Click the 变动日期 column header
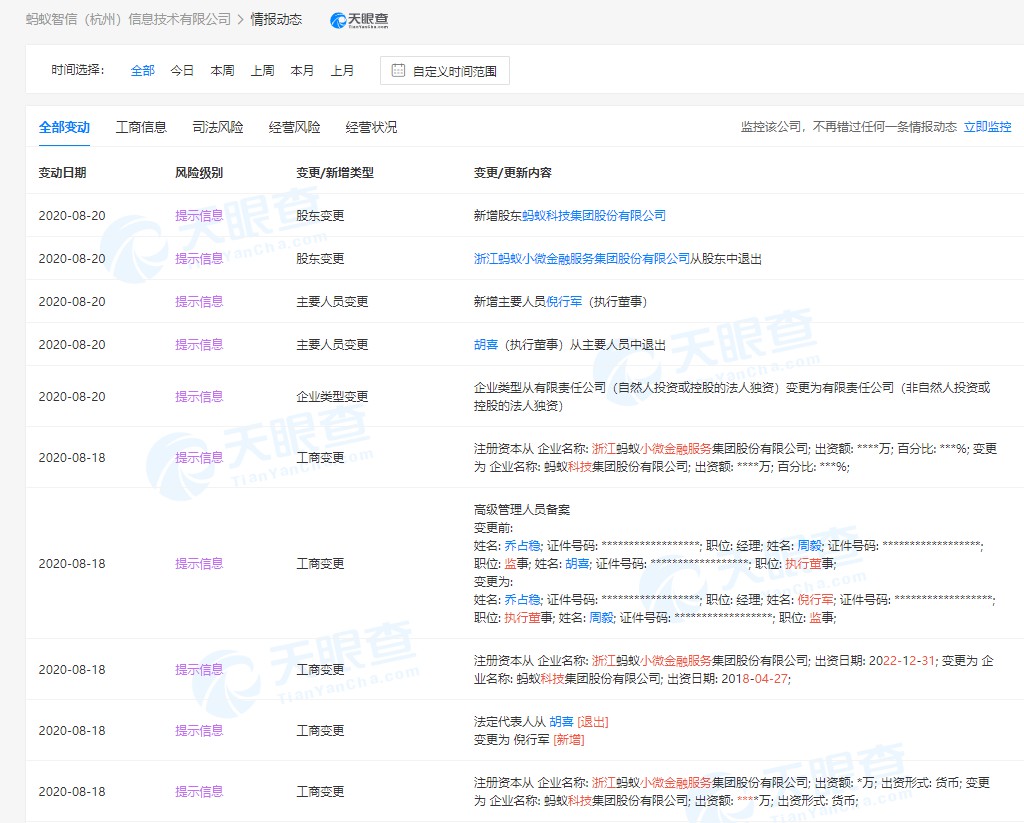The width and height of the screenshot is (1024, 823). coord(63,173)
